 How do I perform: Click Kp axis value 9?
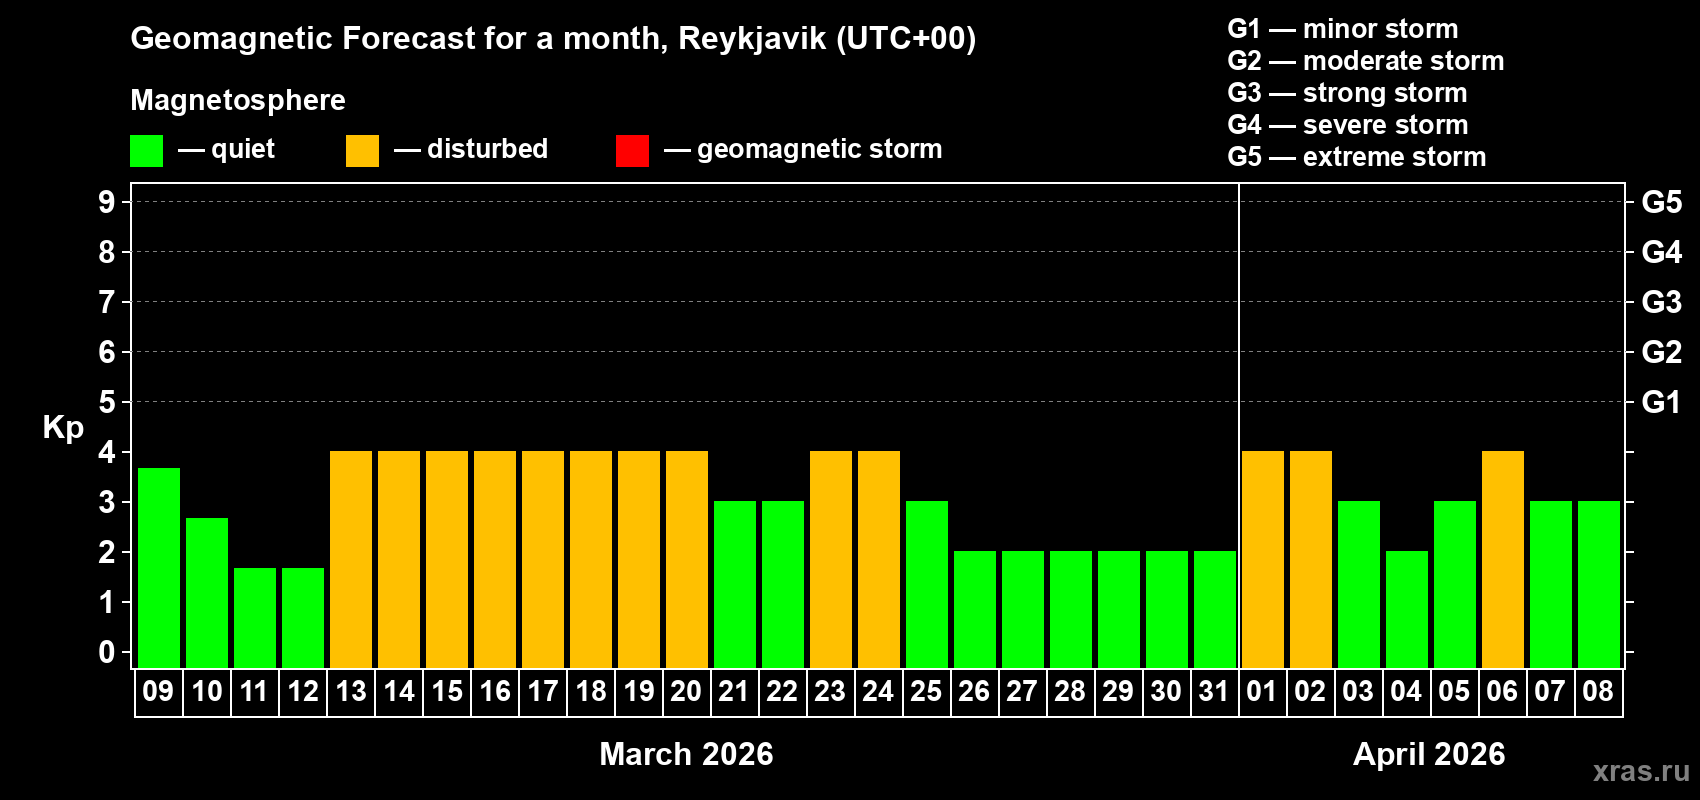tap(107, 202)
